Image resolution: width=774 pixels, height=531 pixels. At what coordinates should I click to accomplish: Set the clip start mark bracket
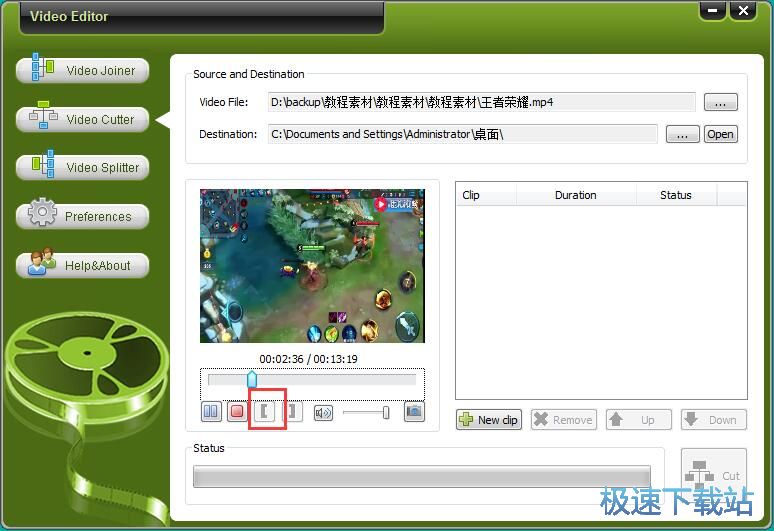coord(264,412)
